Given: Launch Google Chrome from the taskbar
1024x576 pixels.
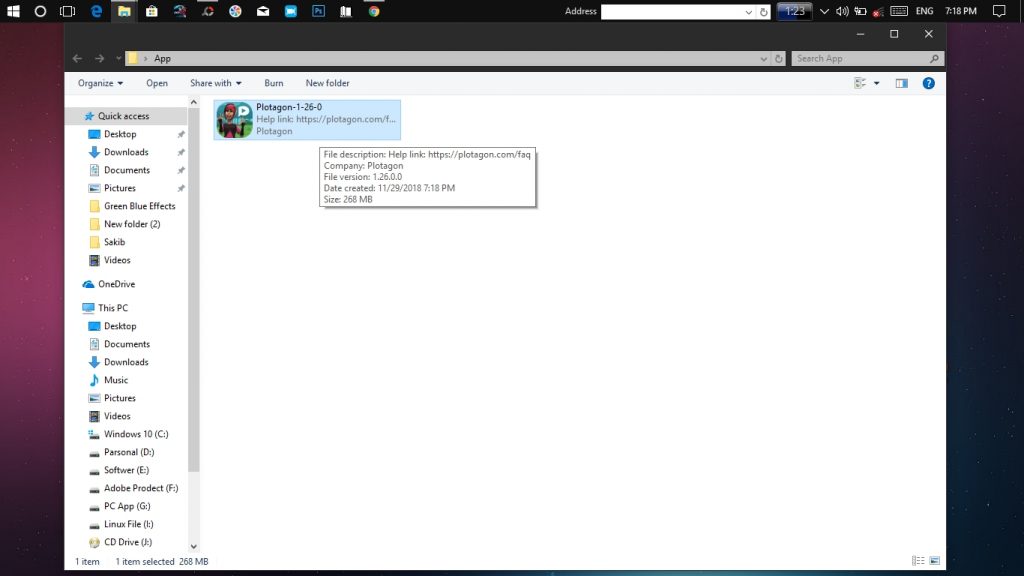Looking at the screenshot, I should pos(374,11).
